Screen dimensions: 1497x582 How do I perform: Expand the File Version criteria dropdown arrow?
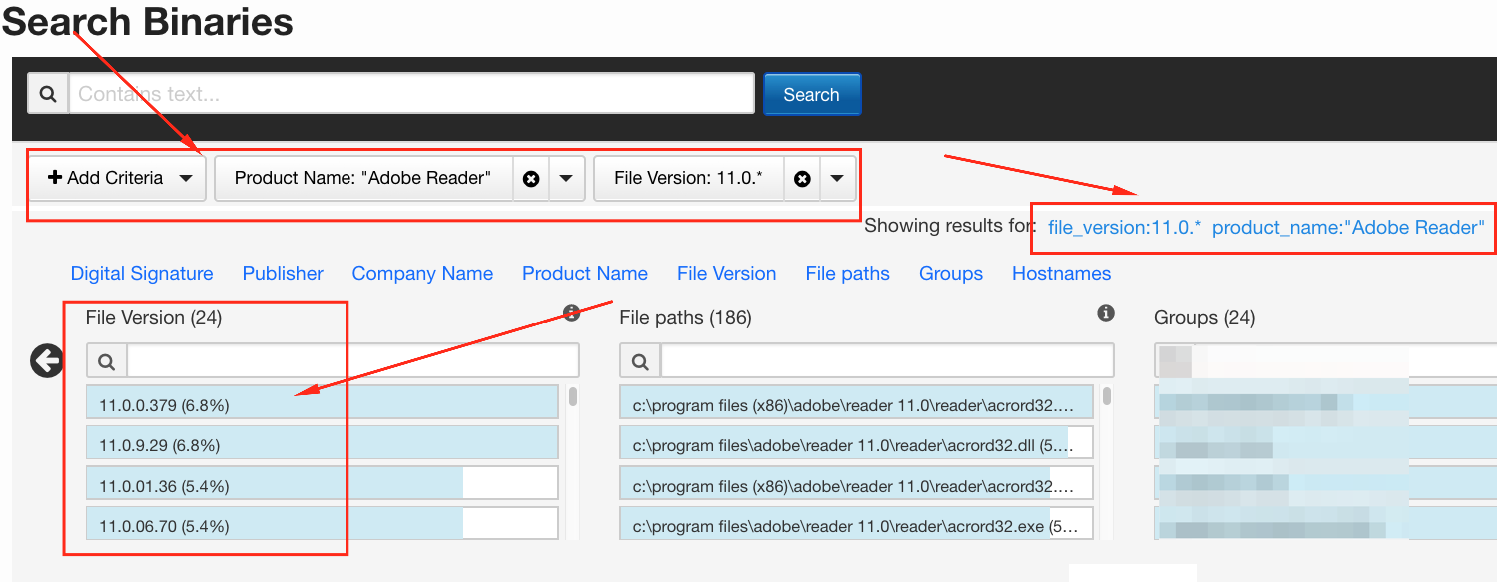coord(837,178)
